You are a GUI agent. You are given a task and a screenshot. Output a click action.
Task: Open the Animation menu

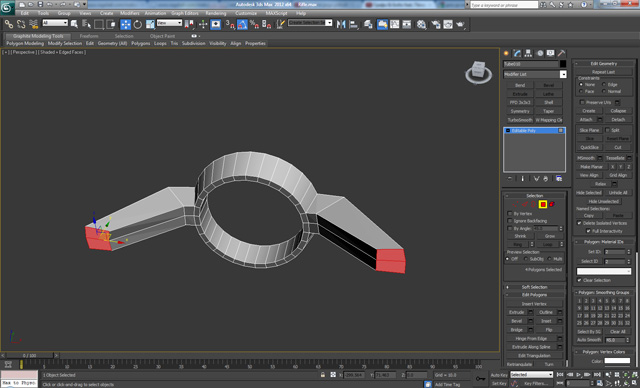pos(156,13)
